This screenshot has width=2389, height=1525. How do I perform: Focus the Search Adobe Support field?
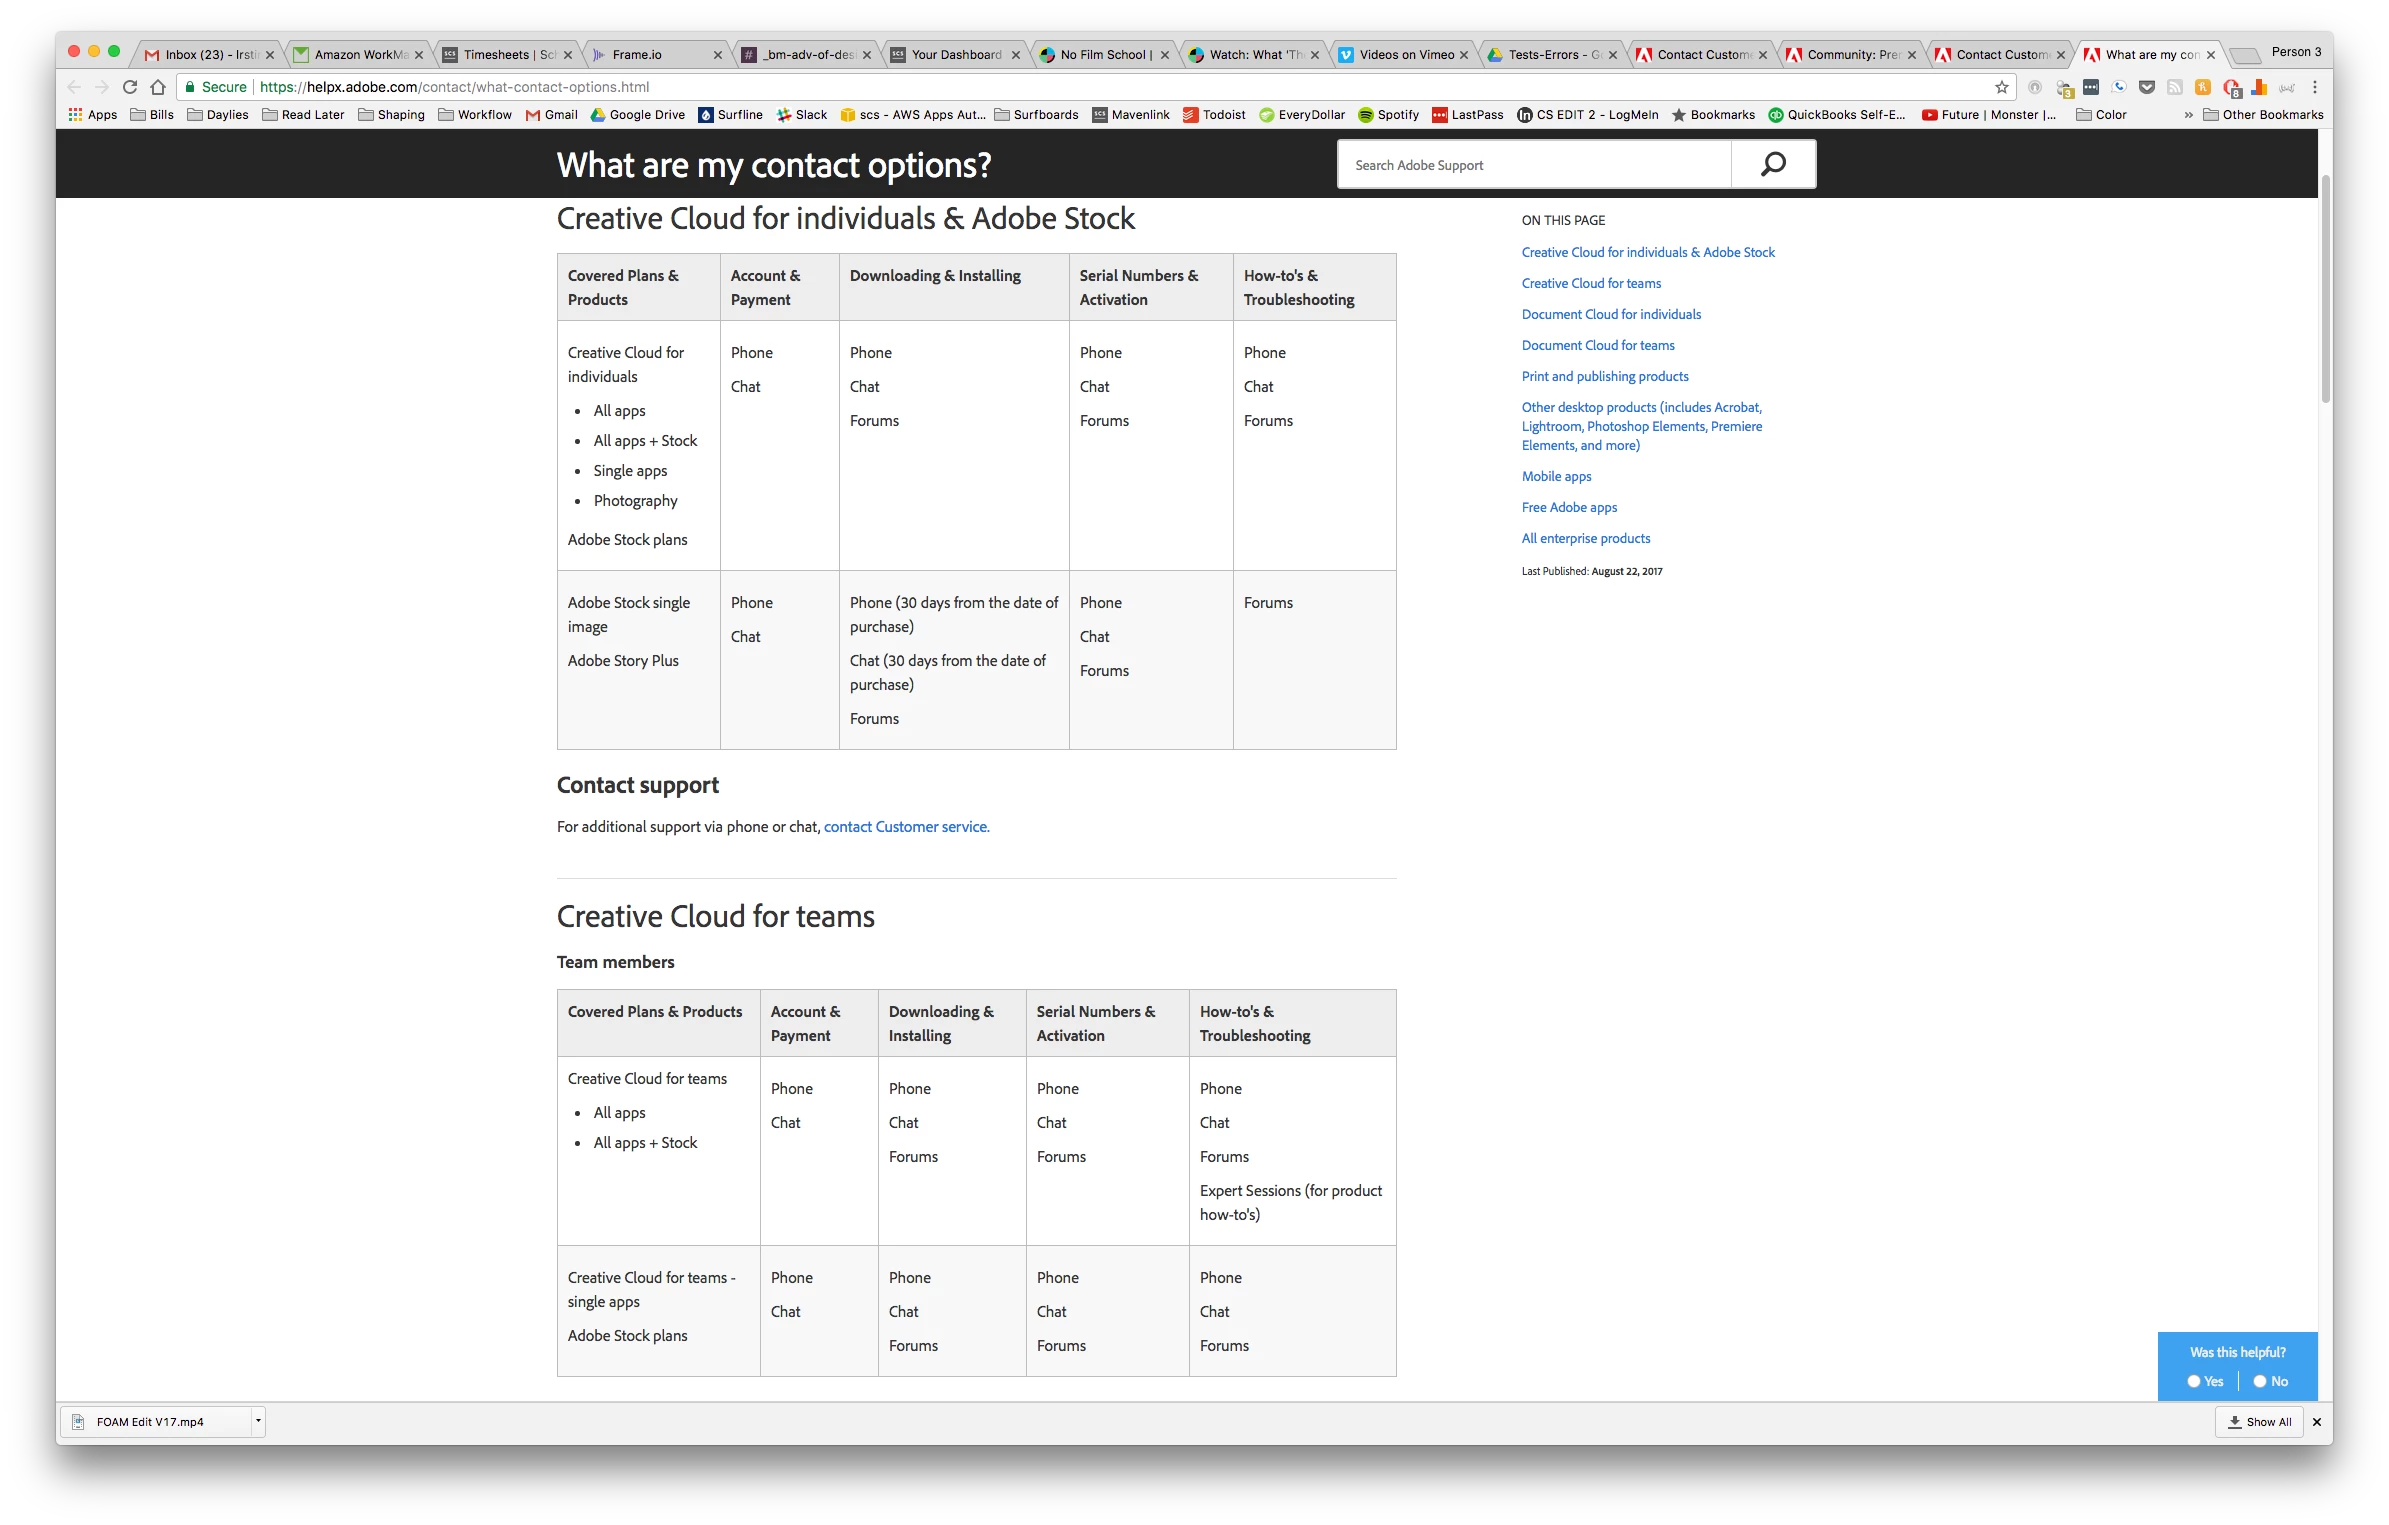click(1534, 165)
